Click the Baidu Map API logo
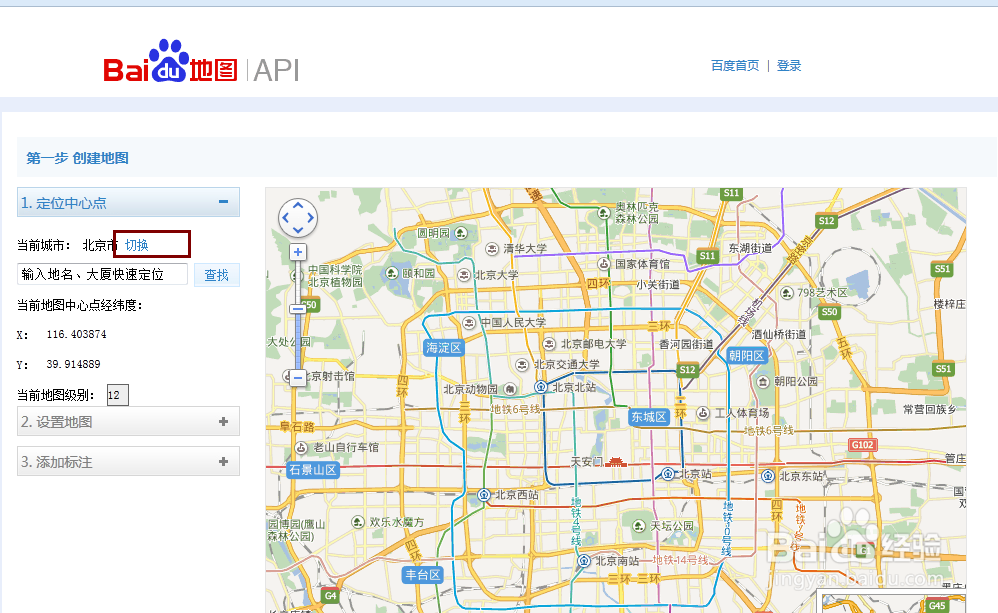The image size is (998, 613). click(201, 62)
